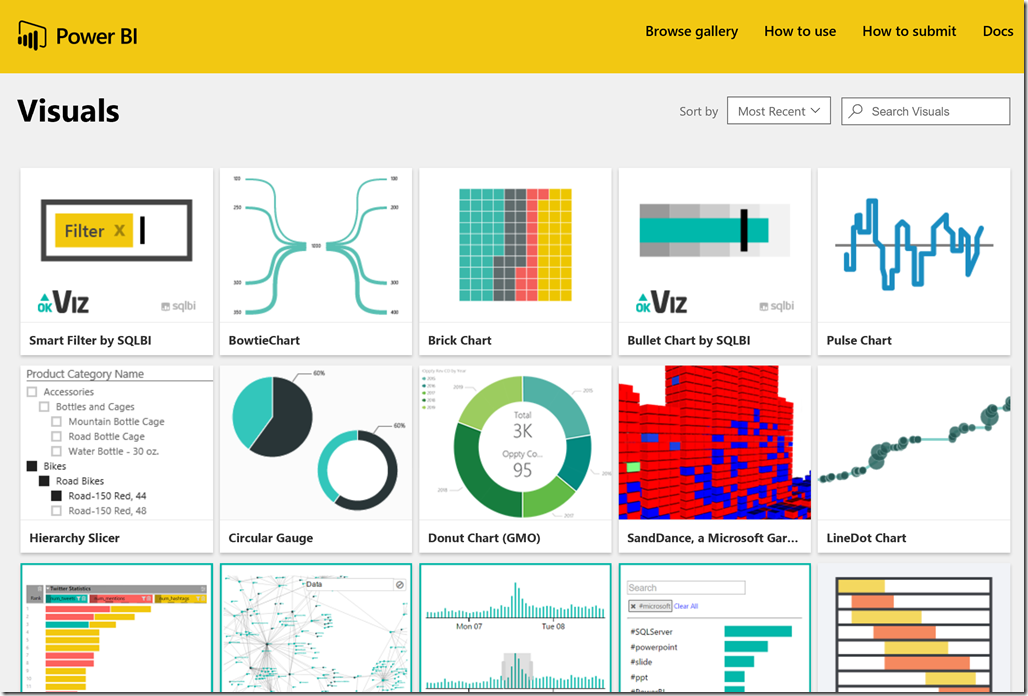
Task: Click the Smart Filter by SQLBI title
Action: tap(90, 340)
